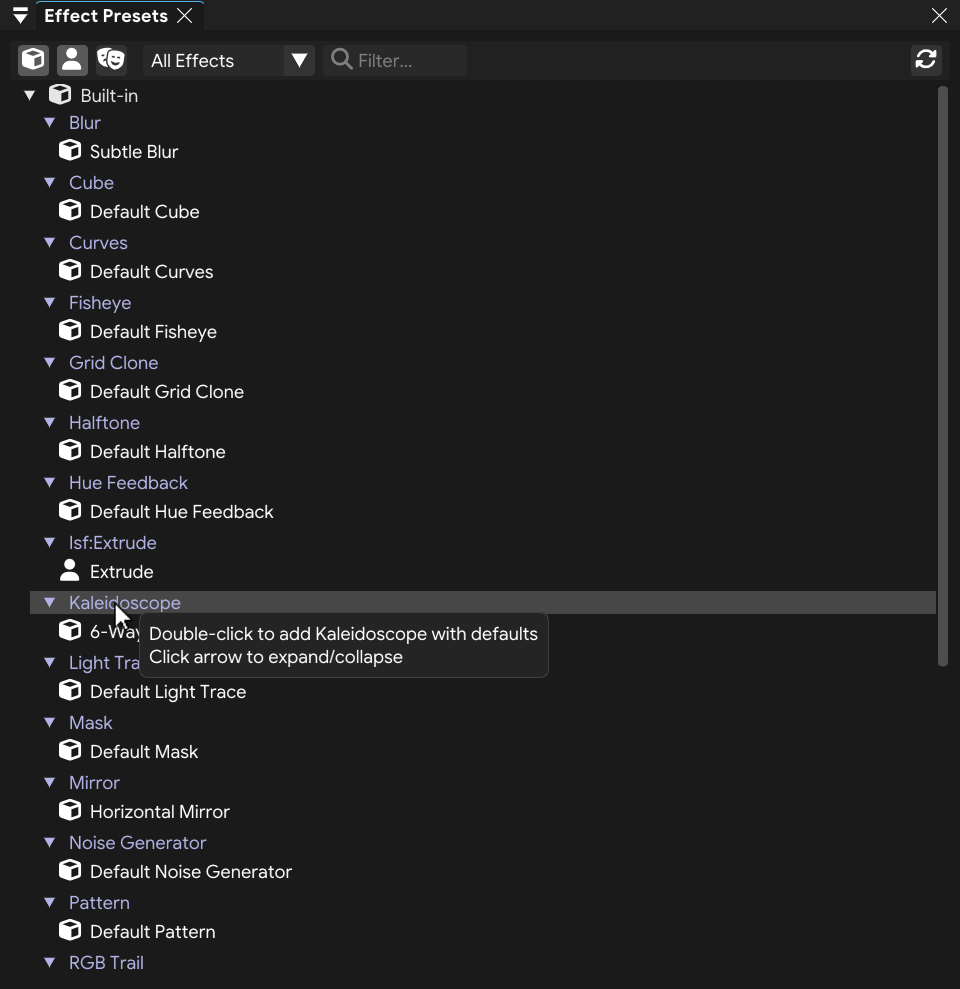Viewport: 960px width, 989px height.
Task: Collapse the Blur category arrow
Action: (x=50, y=122)
